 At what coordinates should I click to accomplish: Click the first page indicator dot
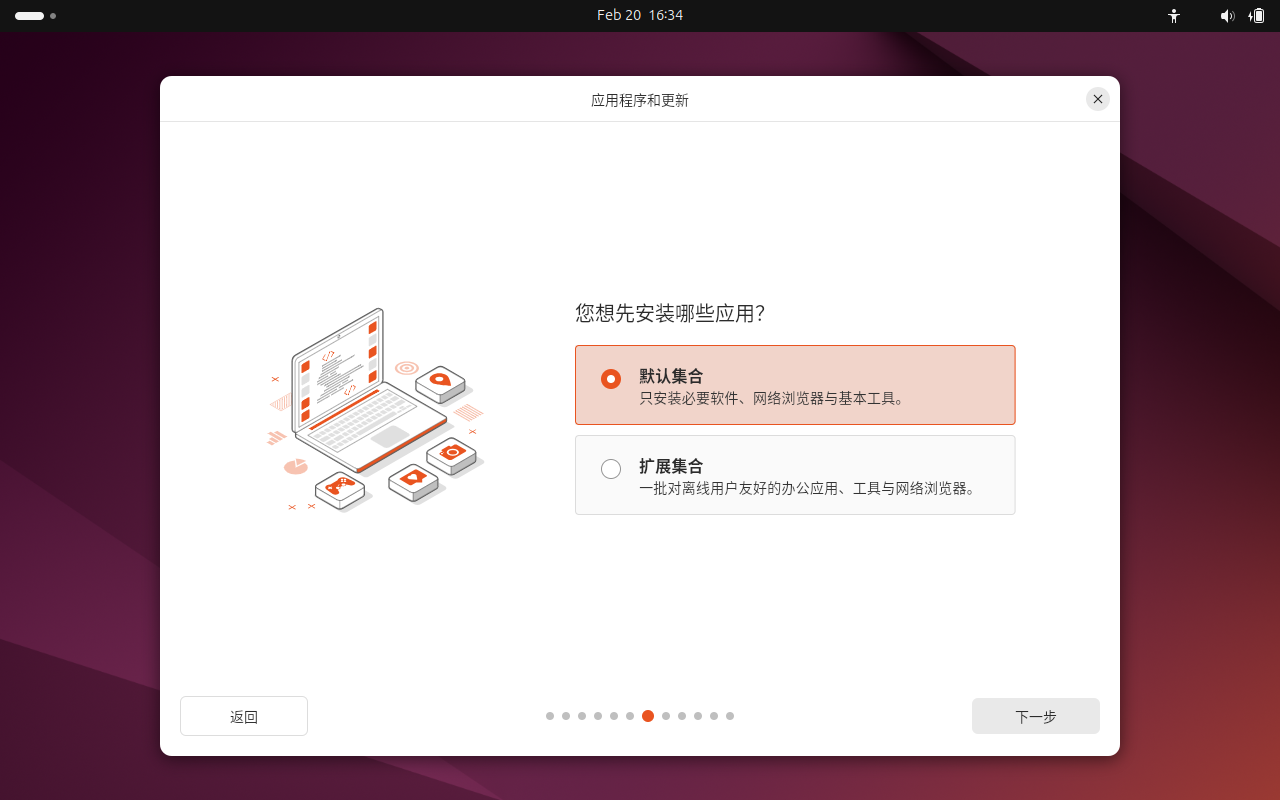(550, 716)
